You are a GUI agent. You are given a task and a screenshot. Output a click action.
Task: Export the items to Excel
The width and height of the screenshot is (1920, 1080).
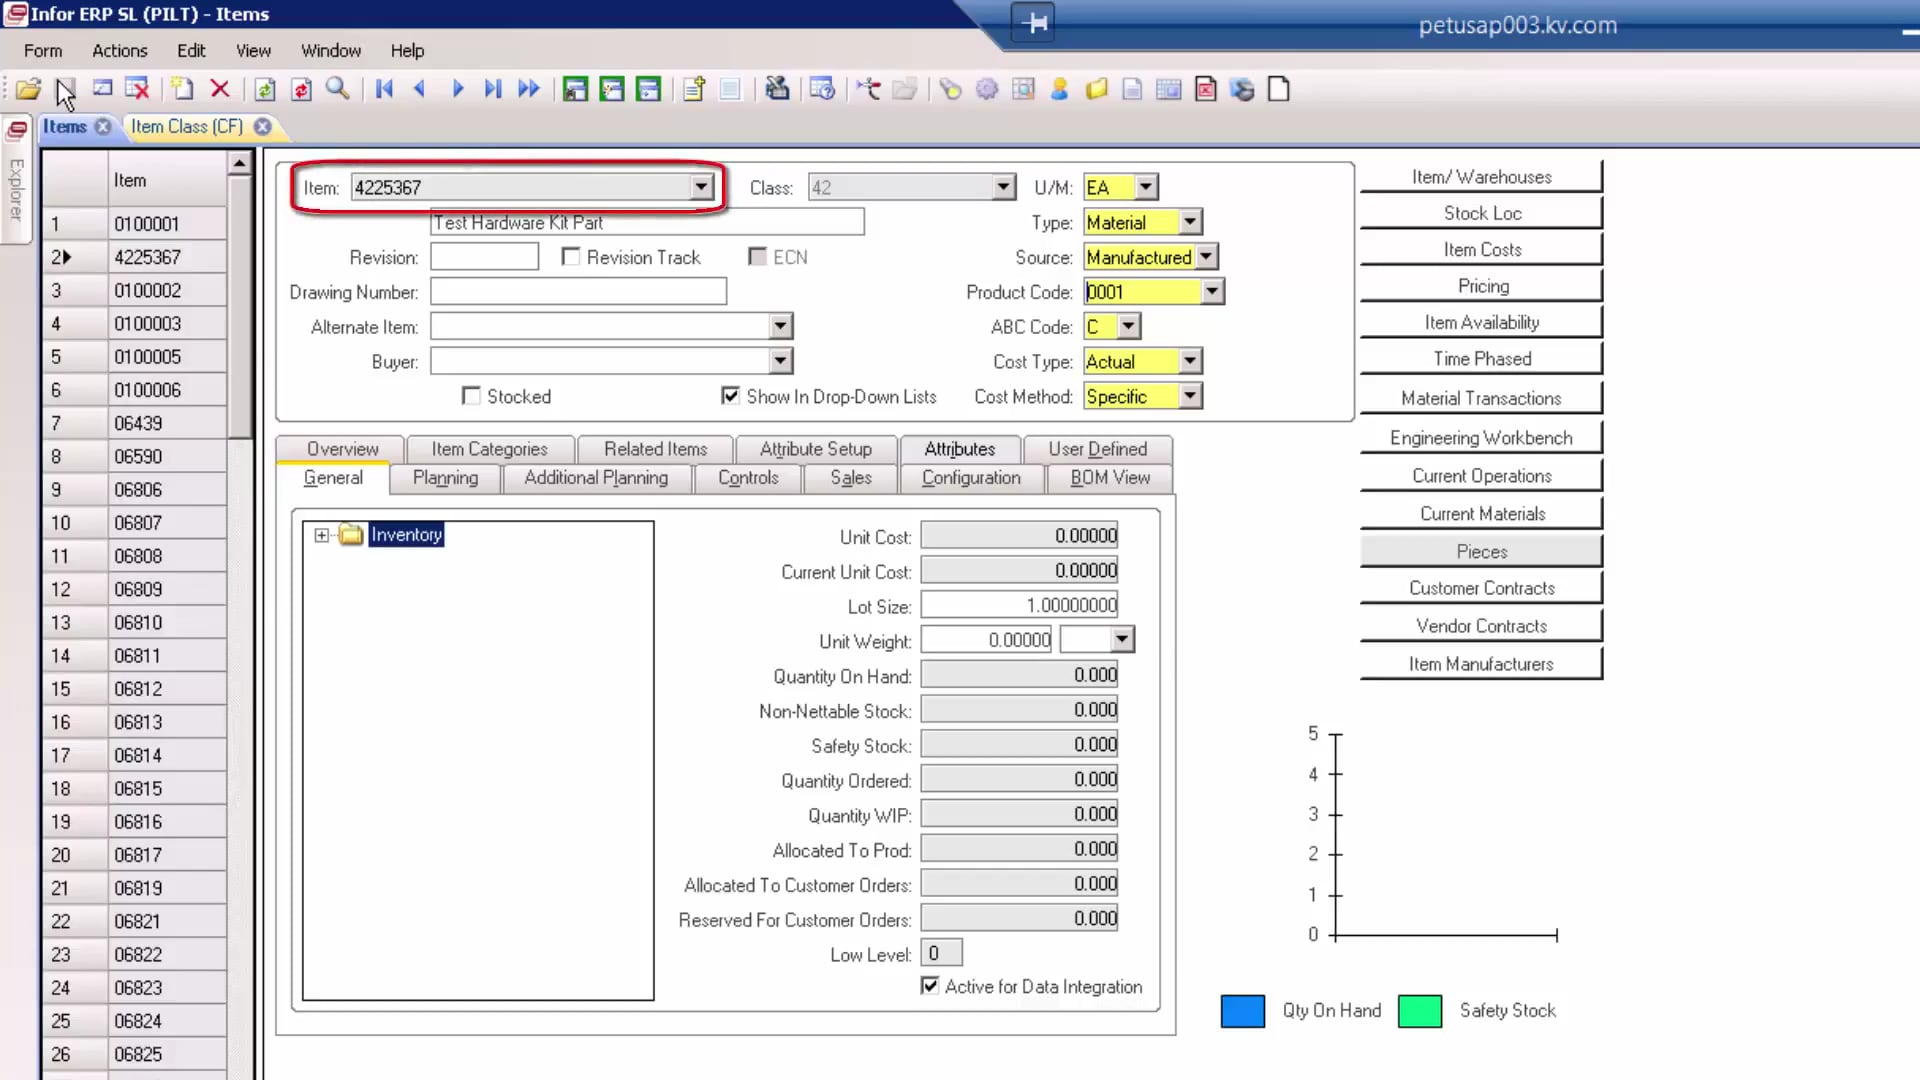coord(1205,89)
